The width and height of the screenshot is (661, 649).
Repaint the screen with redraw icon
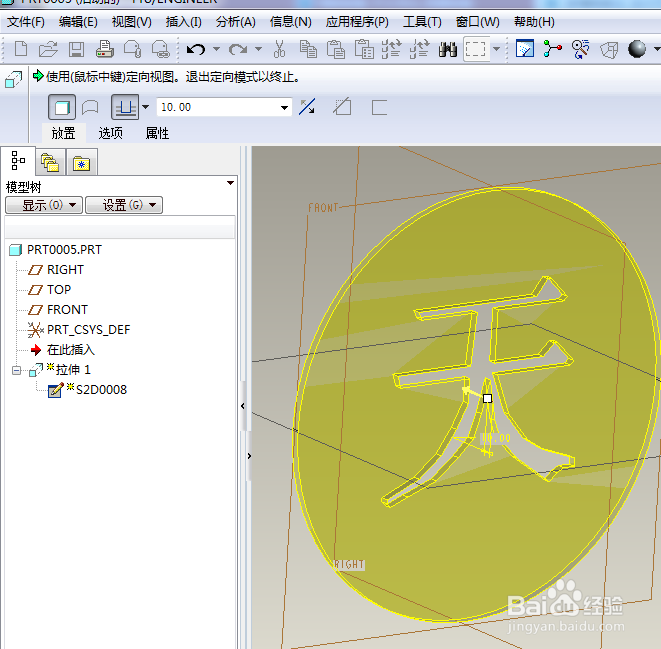pyautogui.click(x=525, y=49)
